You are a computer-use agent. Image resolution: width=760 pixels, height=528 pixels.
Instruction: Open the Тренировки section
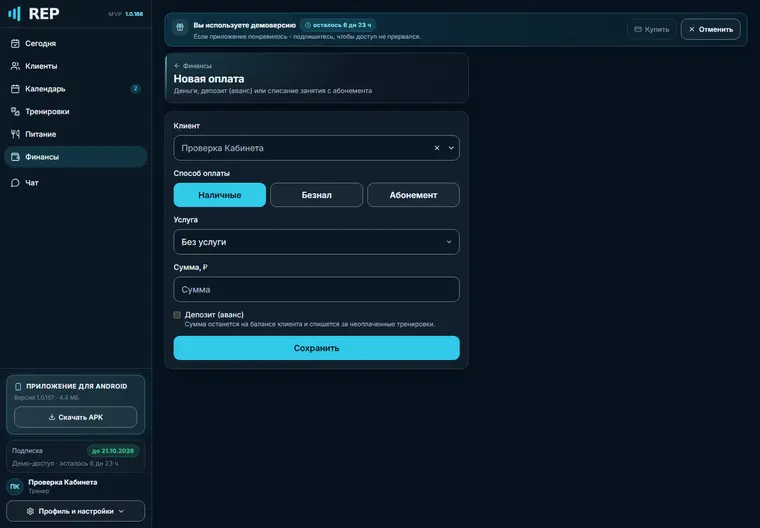click(x=76, y=112)
